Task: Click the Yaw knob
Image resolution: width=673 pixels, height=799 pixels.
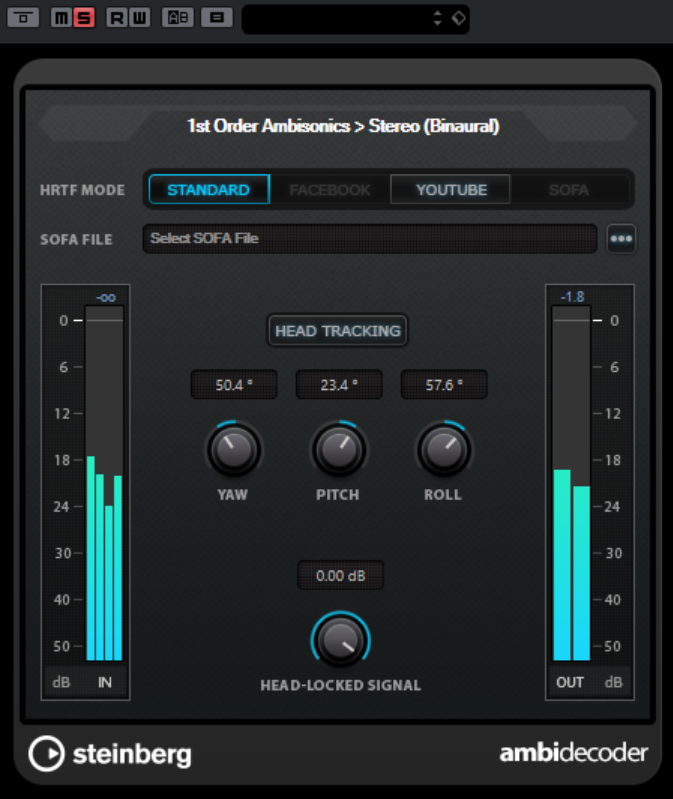Action: [x=233, y=450]
